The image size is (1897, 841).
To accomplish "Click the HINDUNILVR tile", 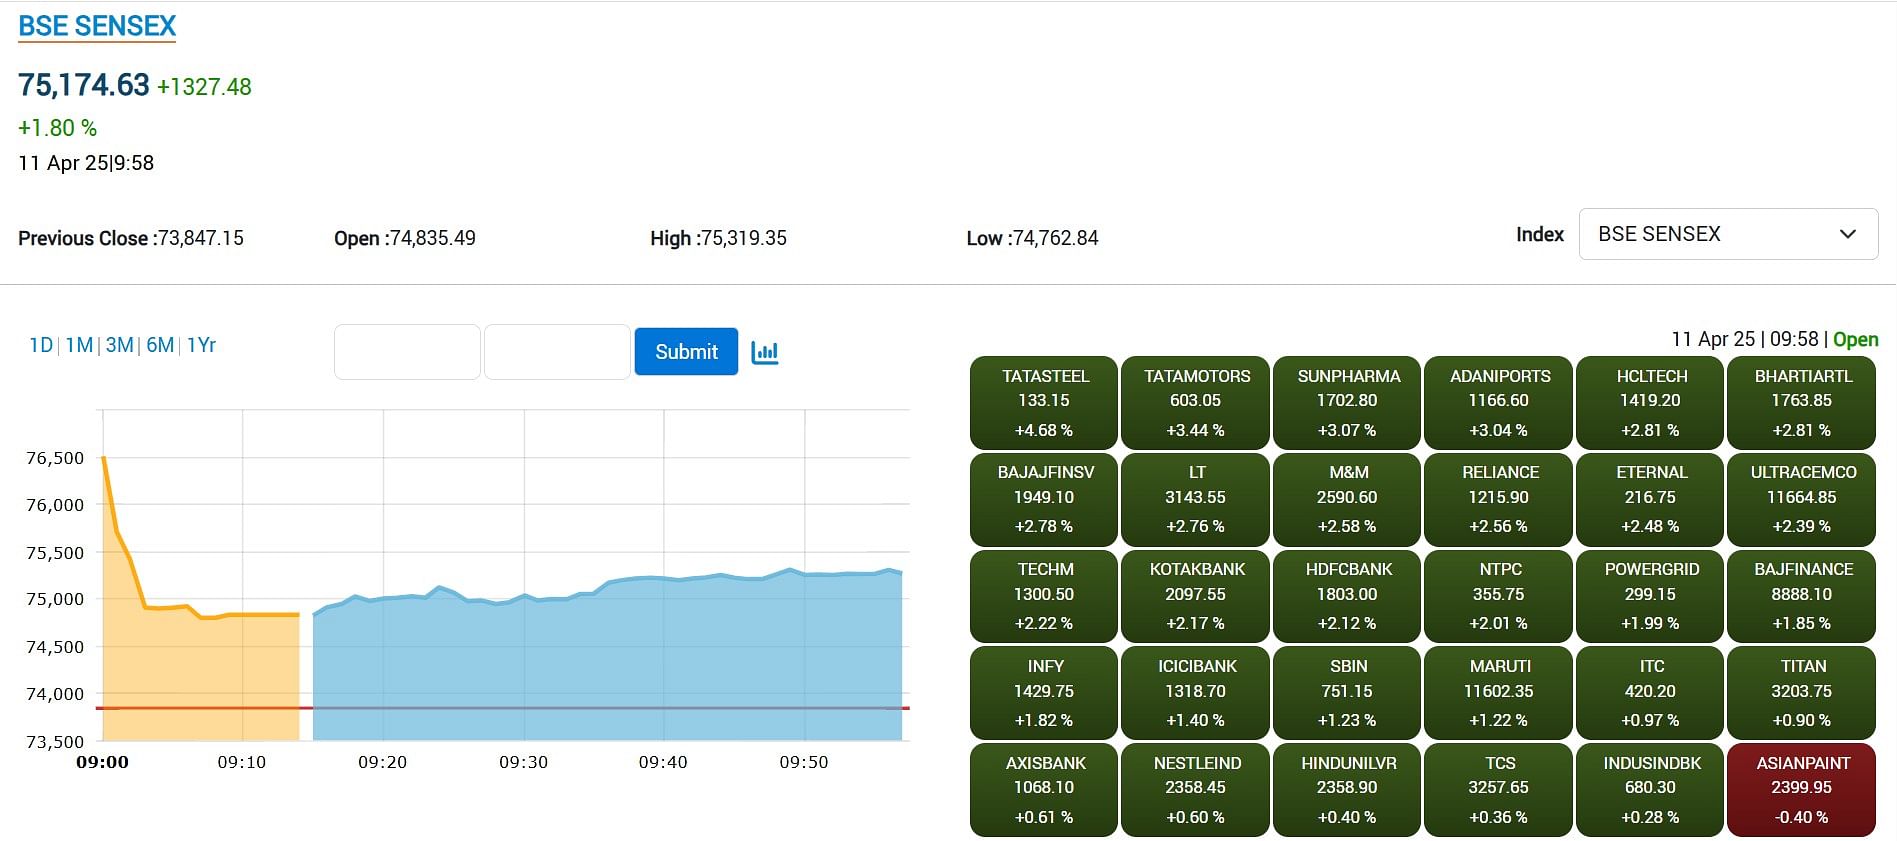I will click(x=1347, y=790).
